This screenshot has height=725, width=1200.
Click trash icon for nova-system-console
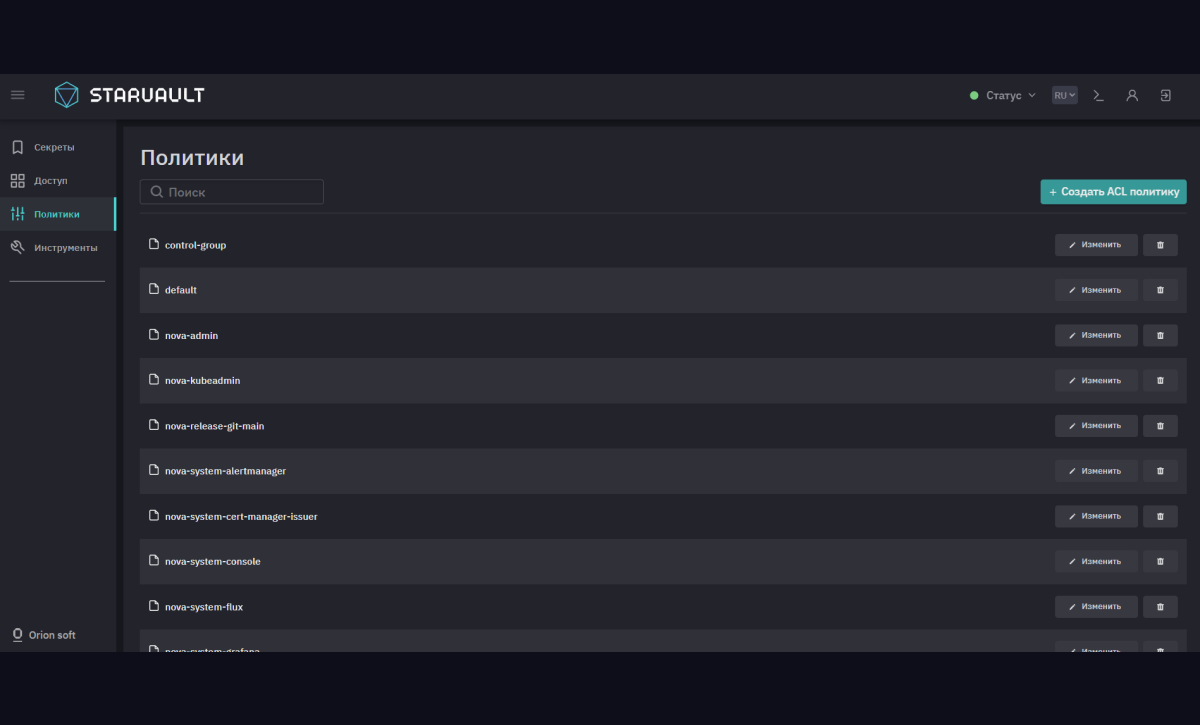pyautogui.click(x=1160, y=561)
